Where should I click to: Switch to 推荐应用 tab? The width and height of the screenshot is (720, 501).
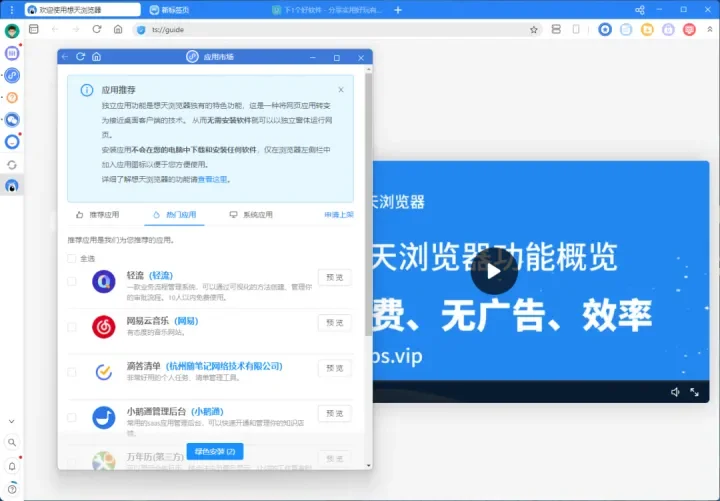(x=97, y=214)
